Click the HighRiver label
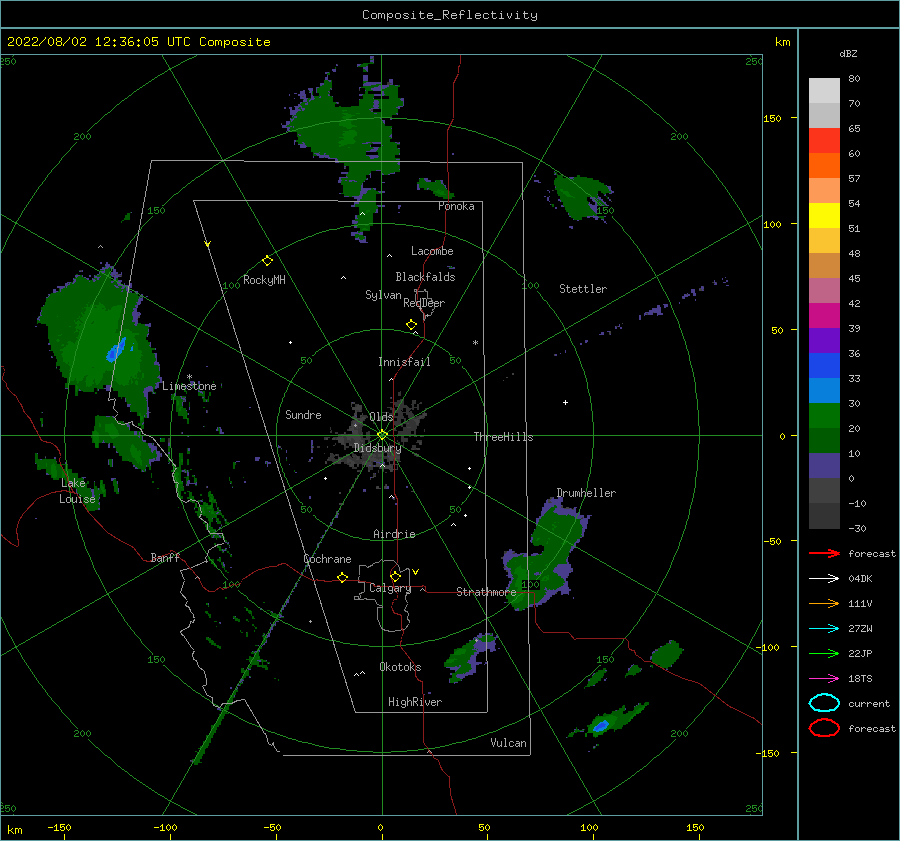Screen dimensions: 900x841 (x=415, y=702)
